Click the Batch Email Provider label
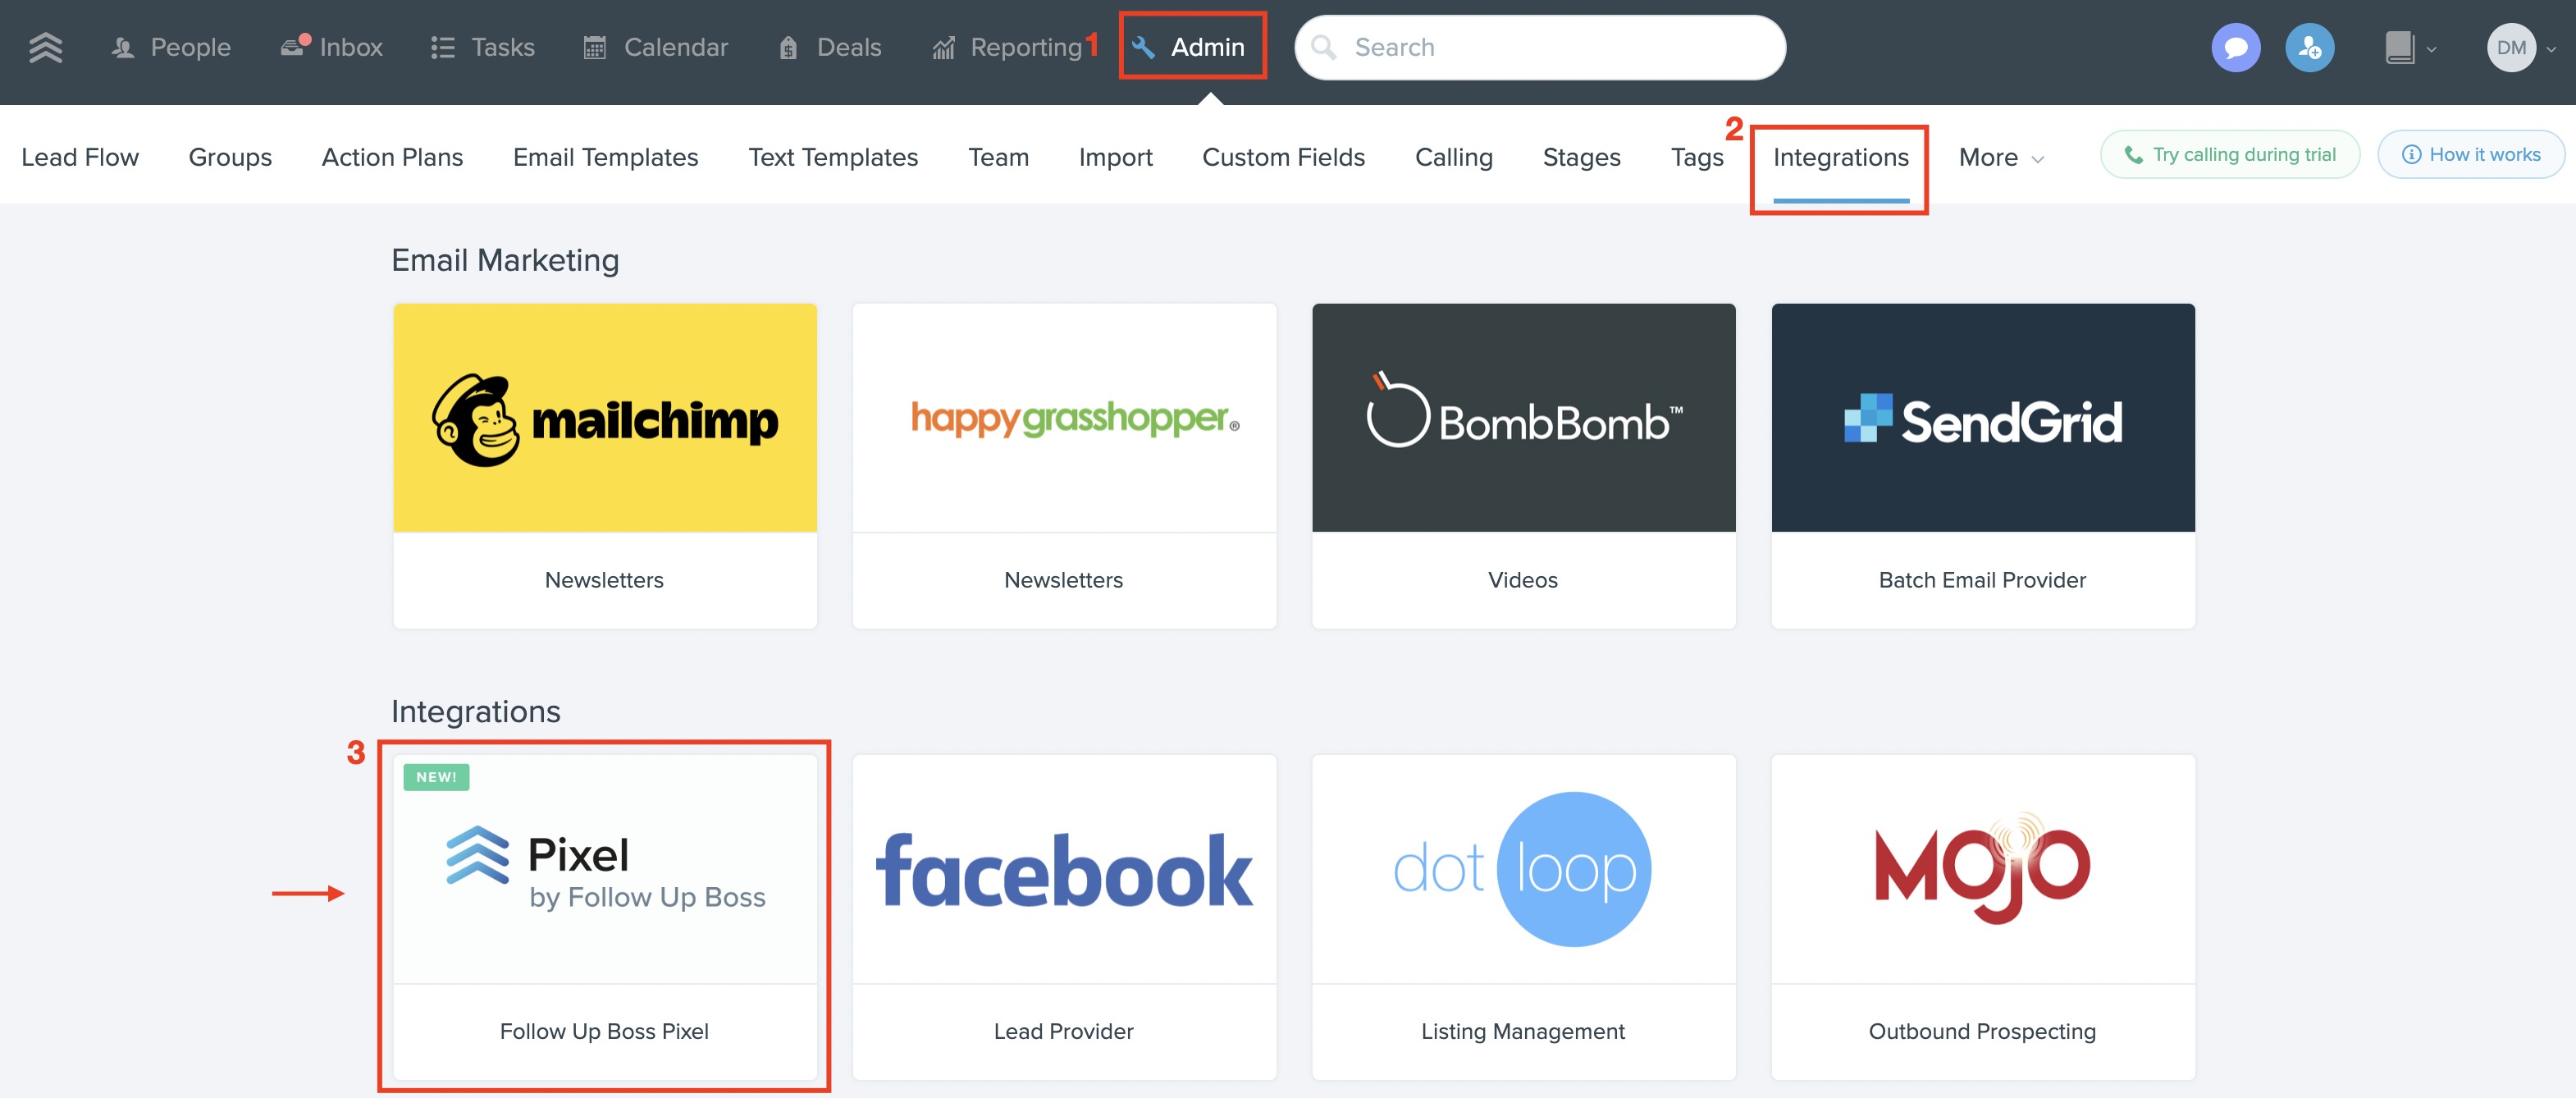The width and height of the screenshot is (2576, 1098). (x=1982, y=580)
